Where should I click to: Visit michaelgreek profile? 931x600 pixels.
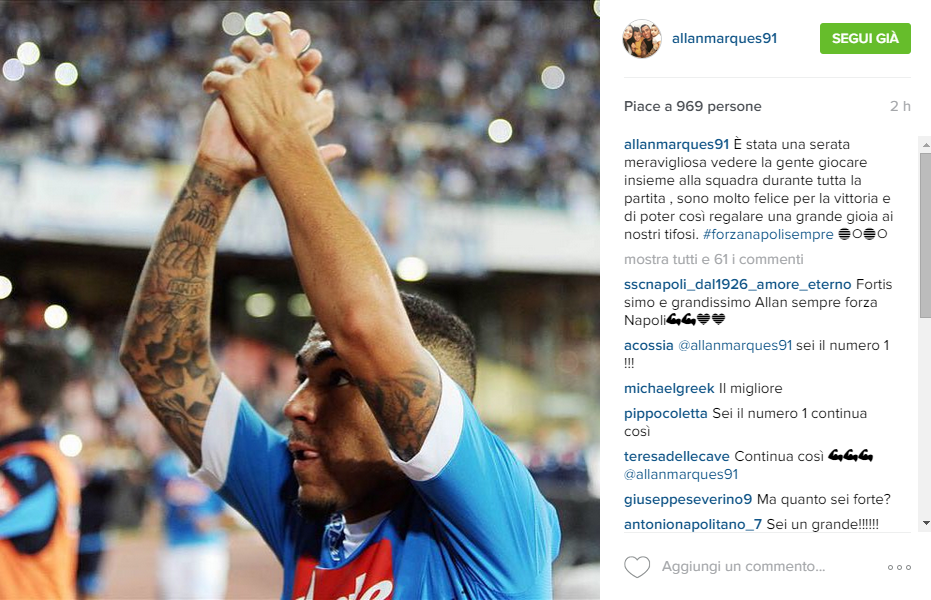pyautogui.click(x=669, y=389)
